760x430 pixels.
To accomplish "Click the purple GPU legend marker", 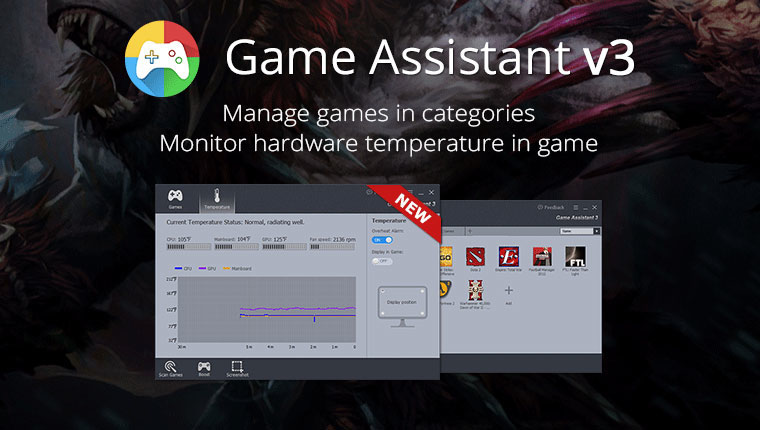I will click(x=202, y=268).
